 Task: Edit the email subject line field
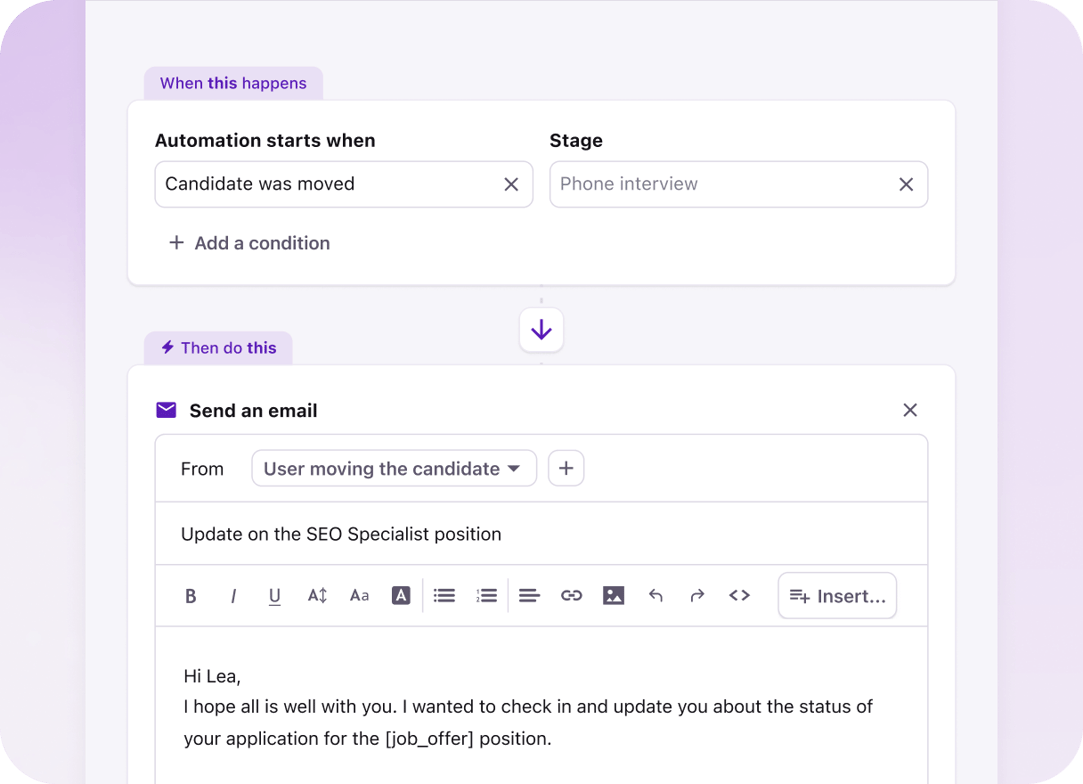point(540,533)
